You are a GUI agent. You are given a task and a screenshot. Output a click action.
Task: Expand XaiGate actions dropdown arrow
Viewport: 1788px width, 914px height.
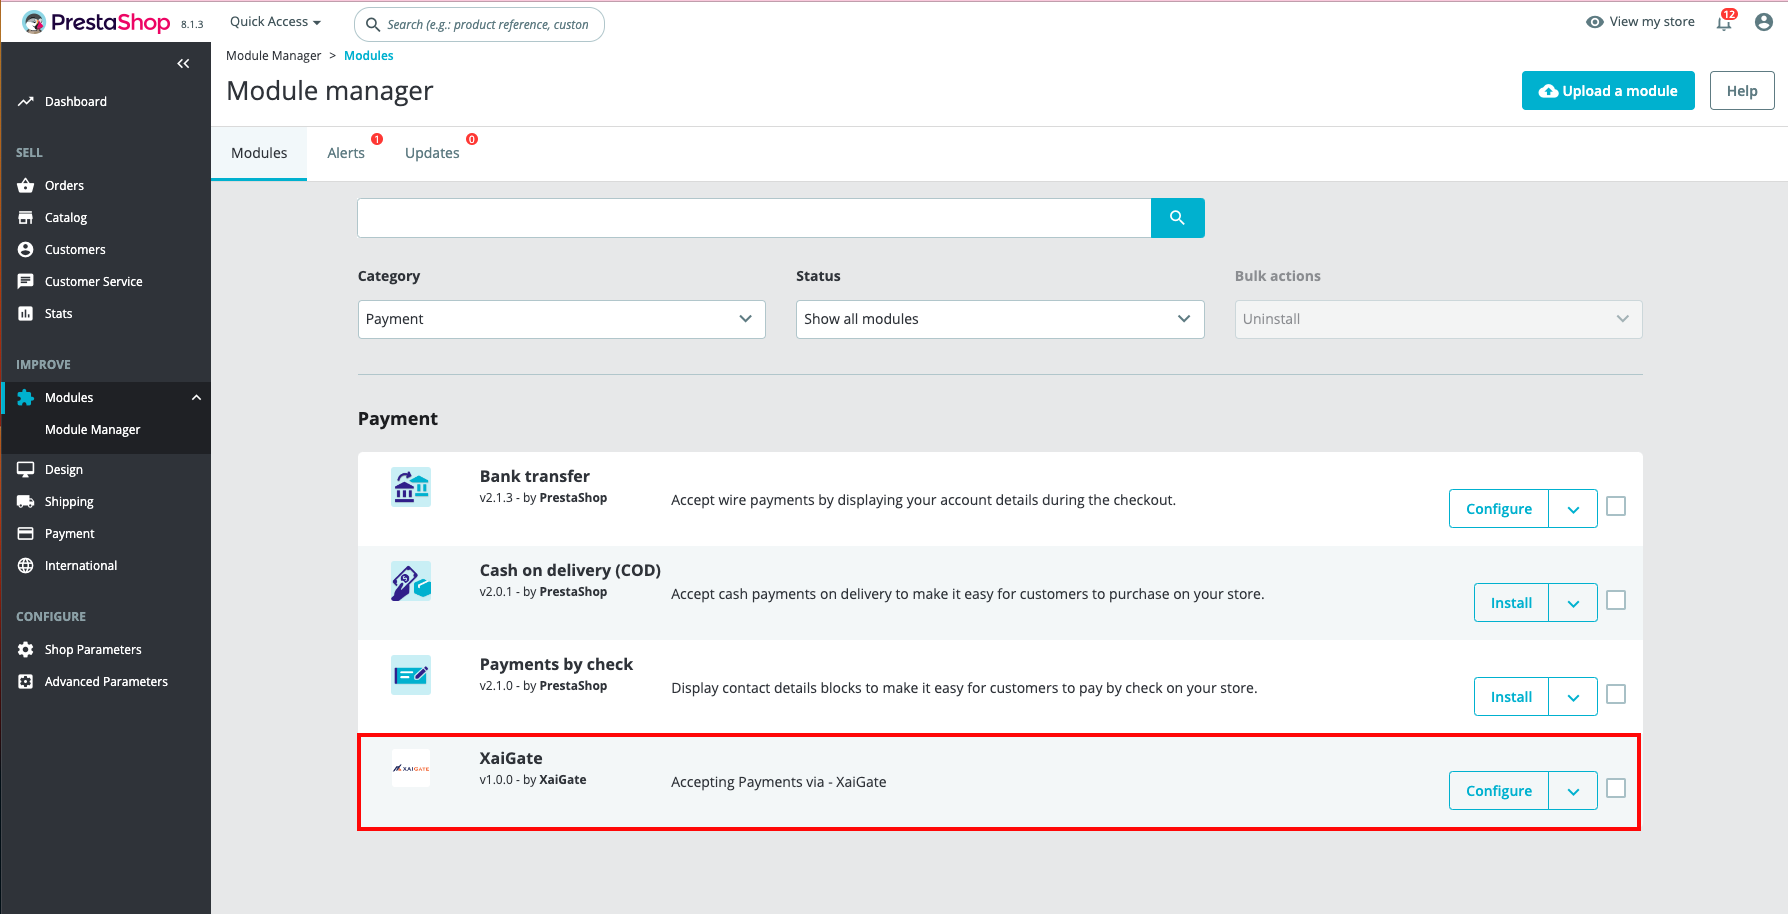tap(1573, 791)
